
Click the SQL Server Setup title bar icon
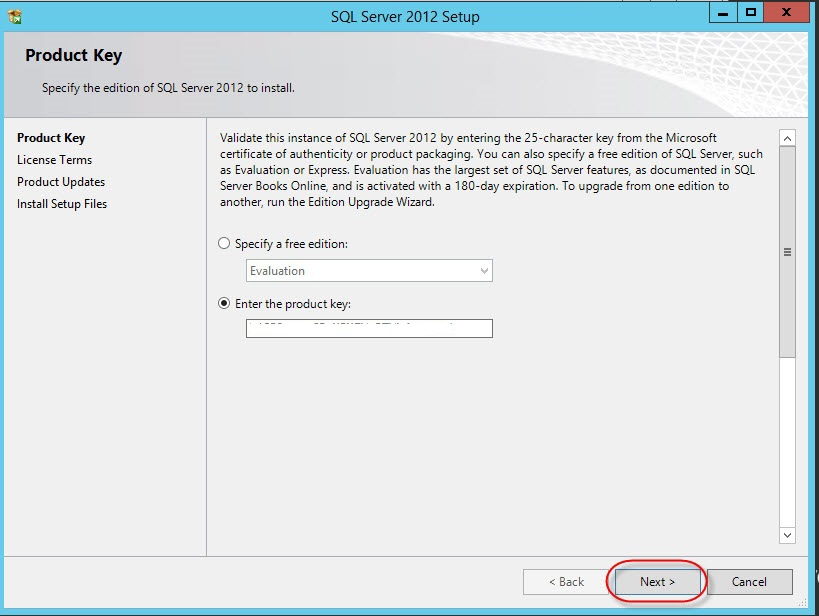14,16
